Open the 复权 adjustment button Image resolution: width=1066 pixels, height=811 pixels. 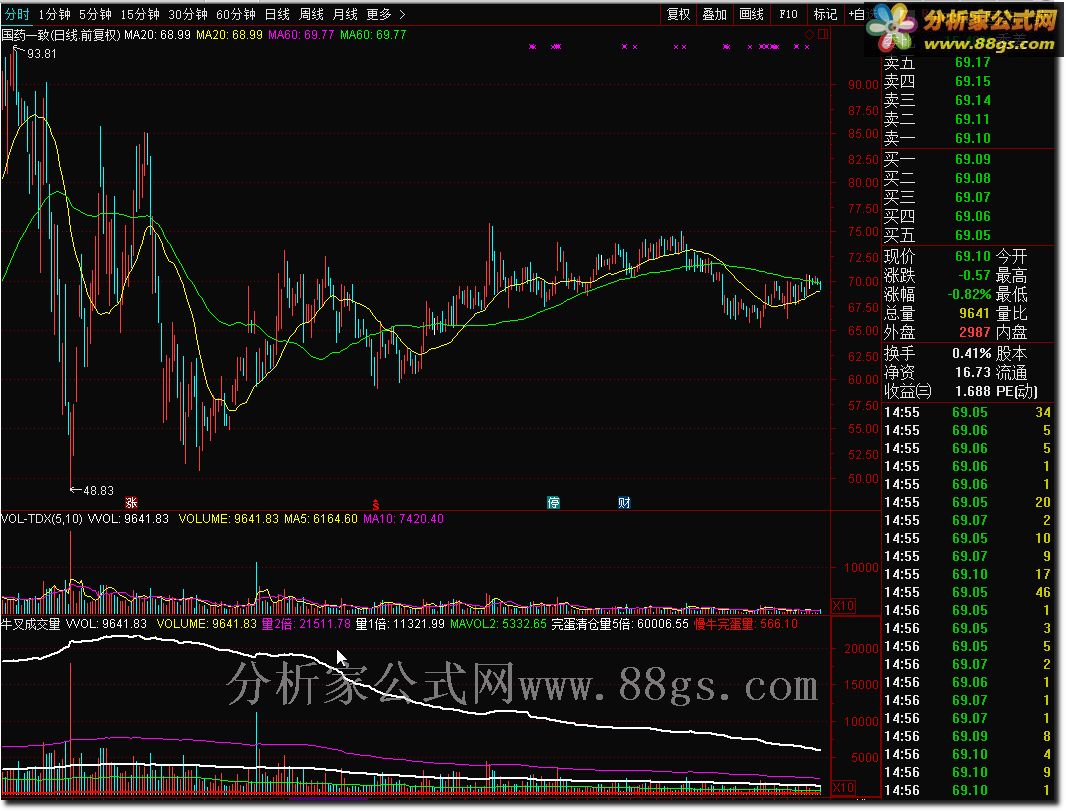678,14
